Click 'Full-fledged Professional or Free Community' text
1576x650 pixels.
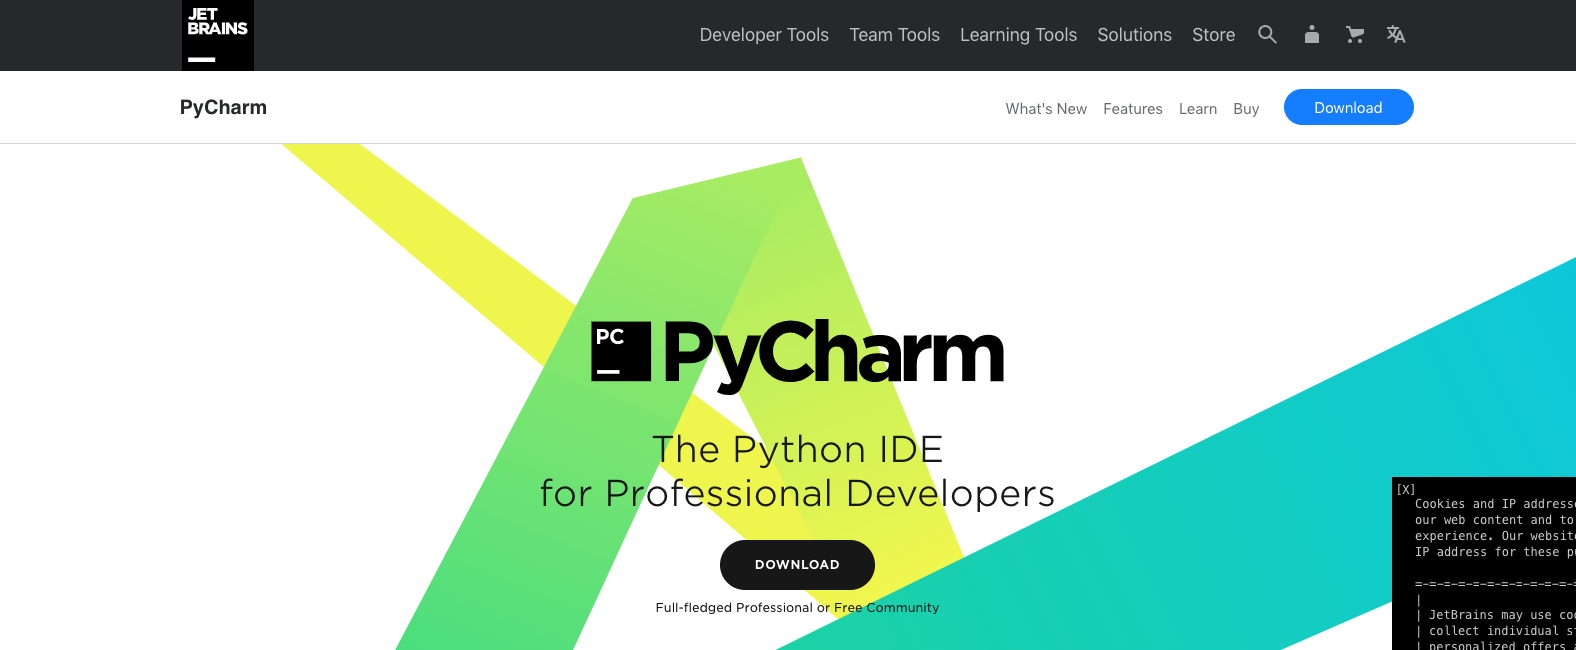click(x=797, y=607)
